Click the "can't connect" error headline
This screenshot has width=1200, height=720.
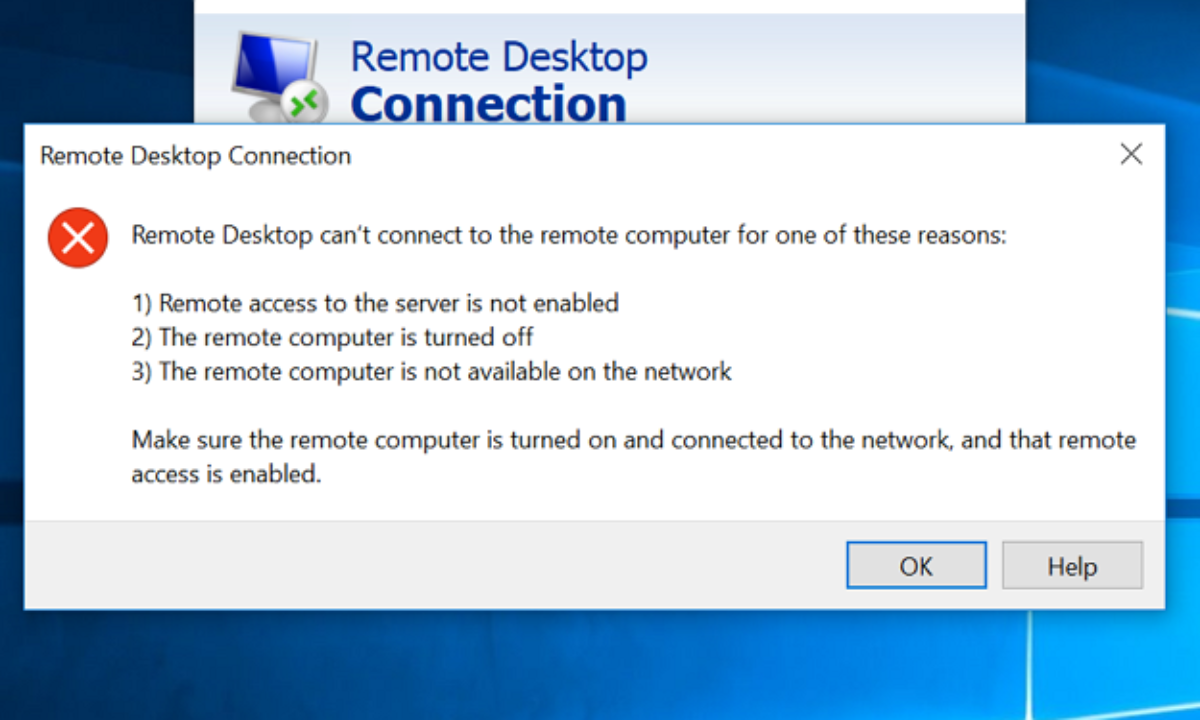(x=568, y=237)
